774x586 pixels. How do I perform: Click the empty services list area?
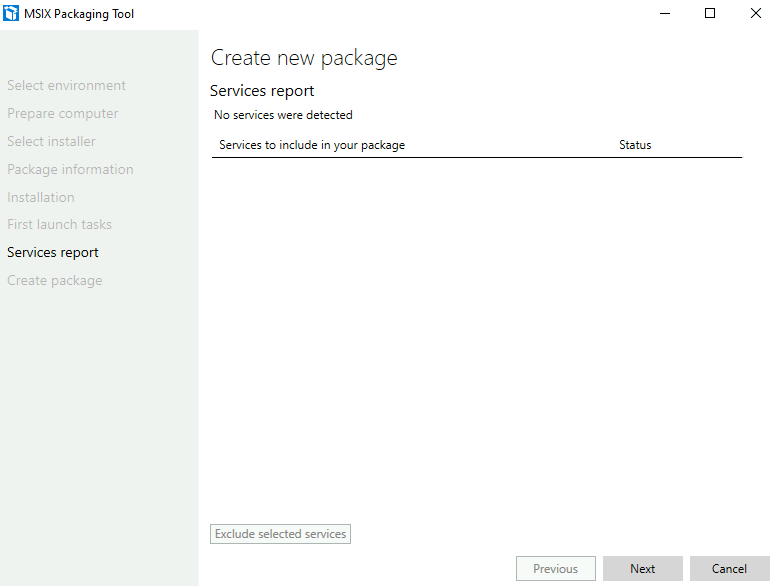coord(477,336)
